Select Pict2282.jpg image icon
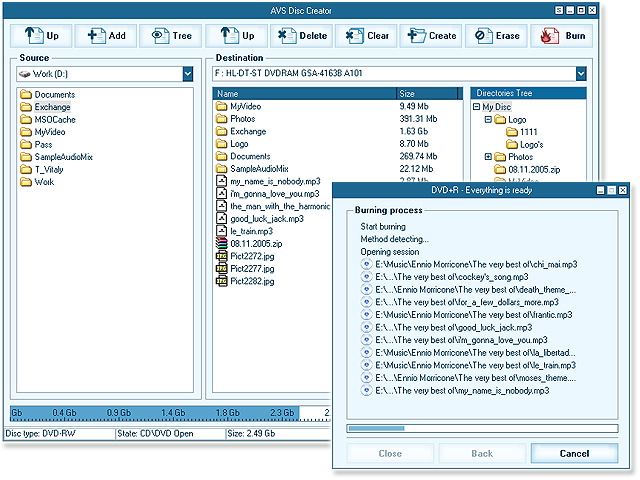The image size is (640, 480). tap(222, 281)
